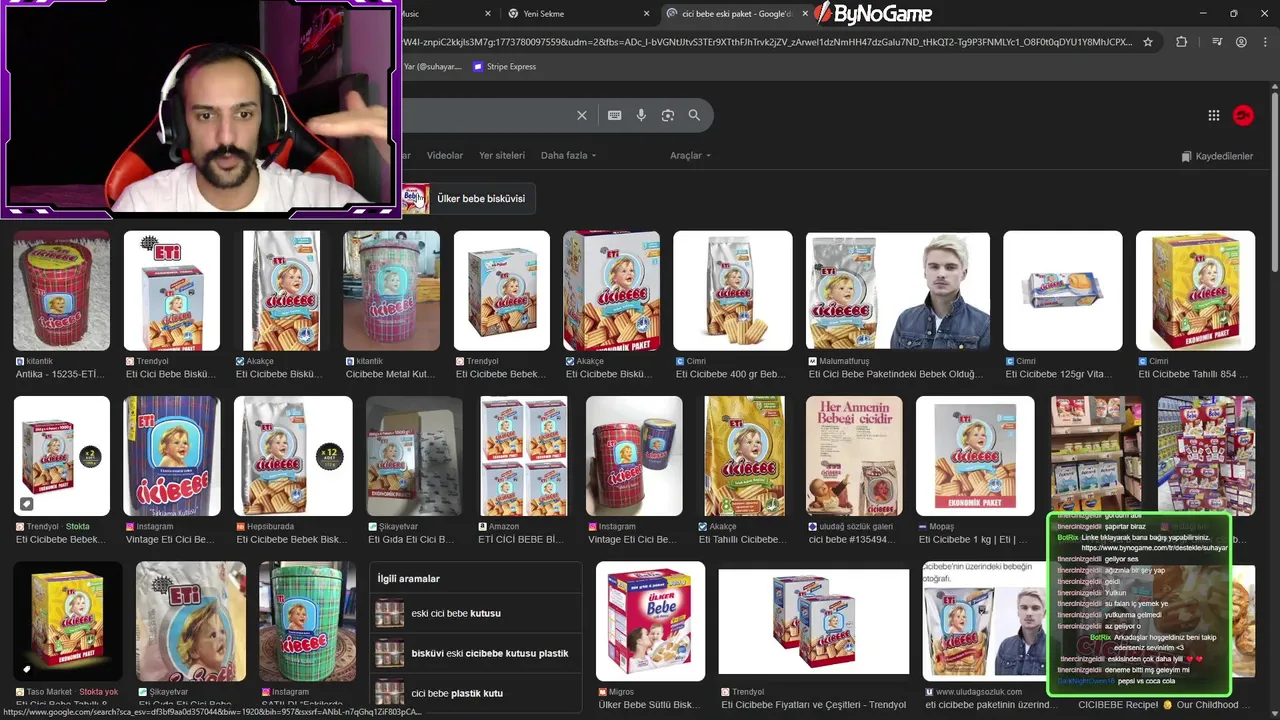Switch to Videolar search results
This screenshot has height=720, width=1280.
click(445, 156)
